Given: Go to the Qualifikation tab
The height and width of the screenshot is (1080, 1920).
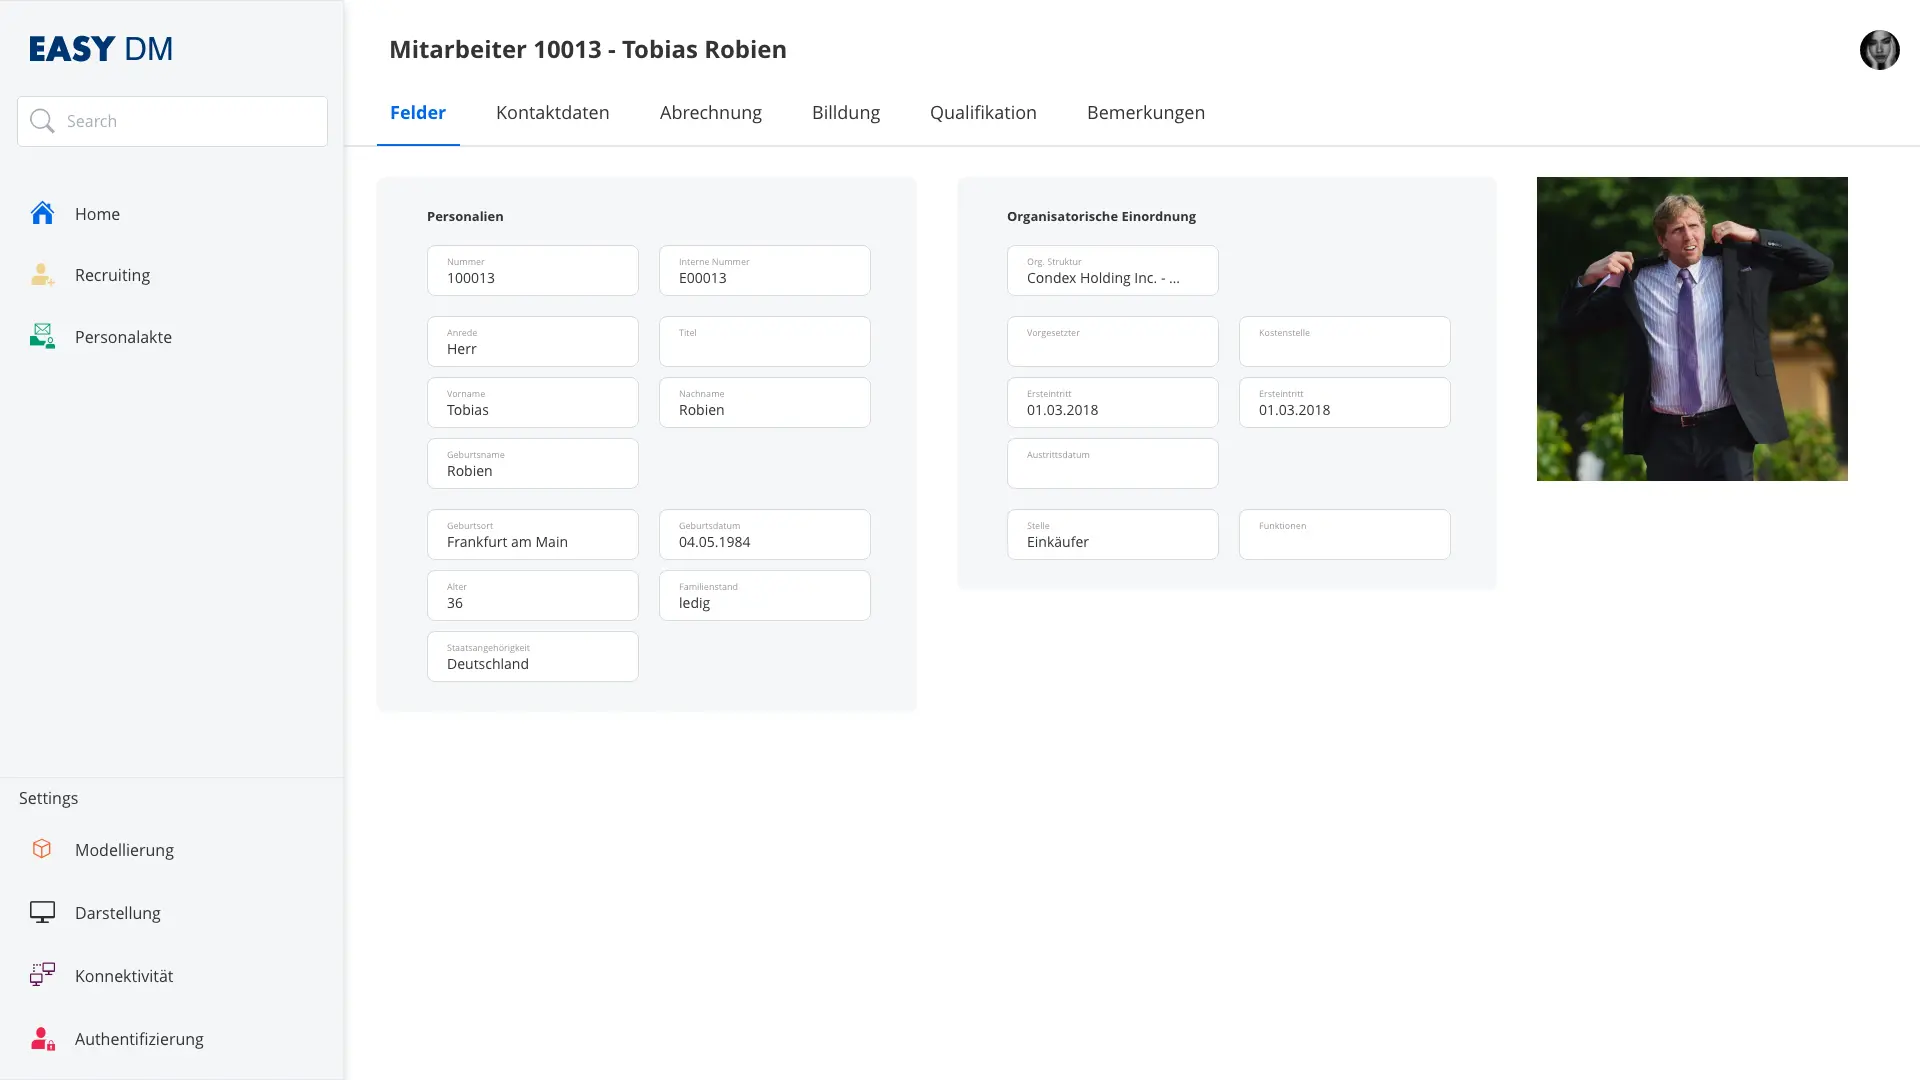Looking at the screenshot, I should click(x=983, y=113).
